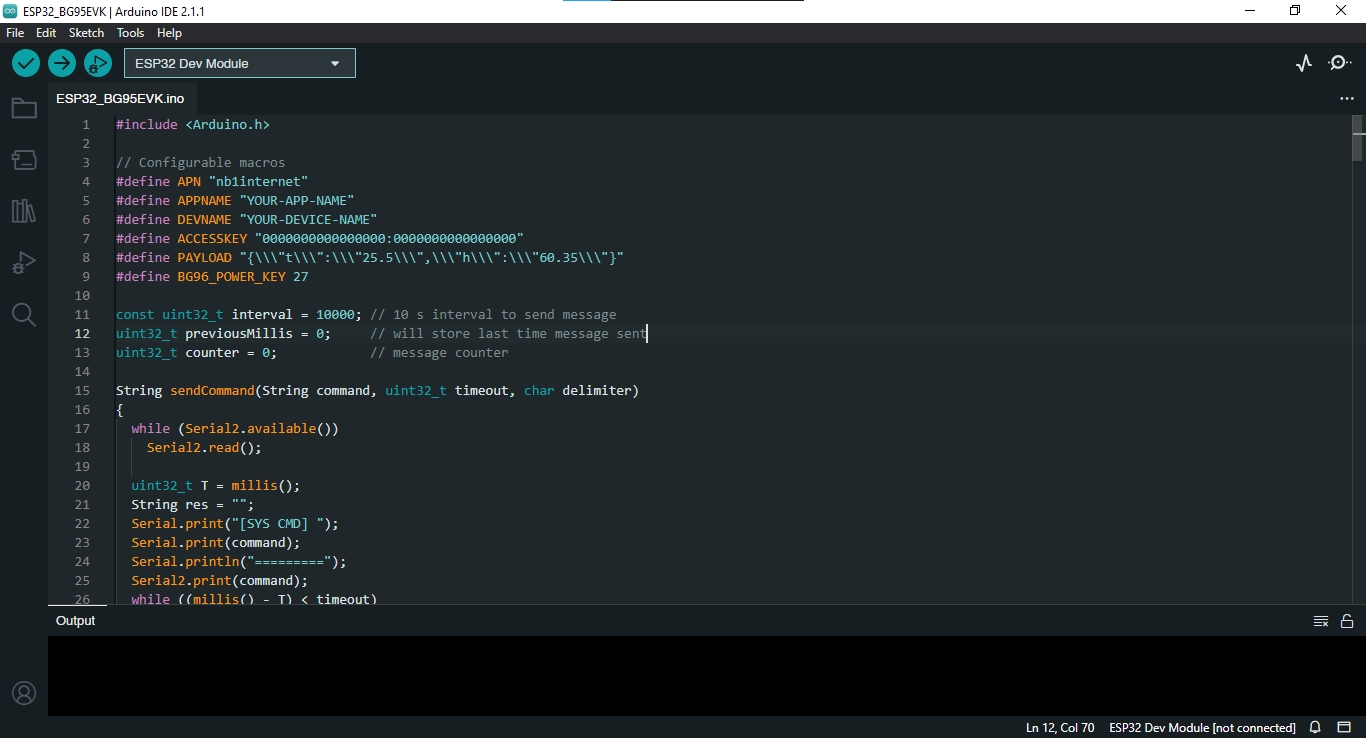Screen dimensions: 1366x738
Task: Launch the Serial Plotter
Action: (1303, 63)
